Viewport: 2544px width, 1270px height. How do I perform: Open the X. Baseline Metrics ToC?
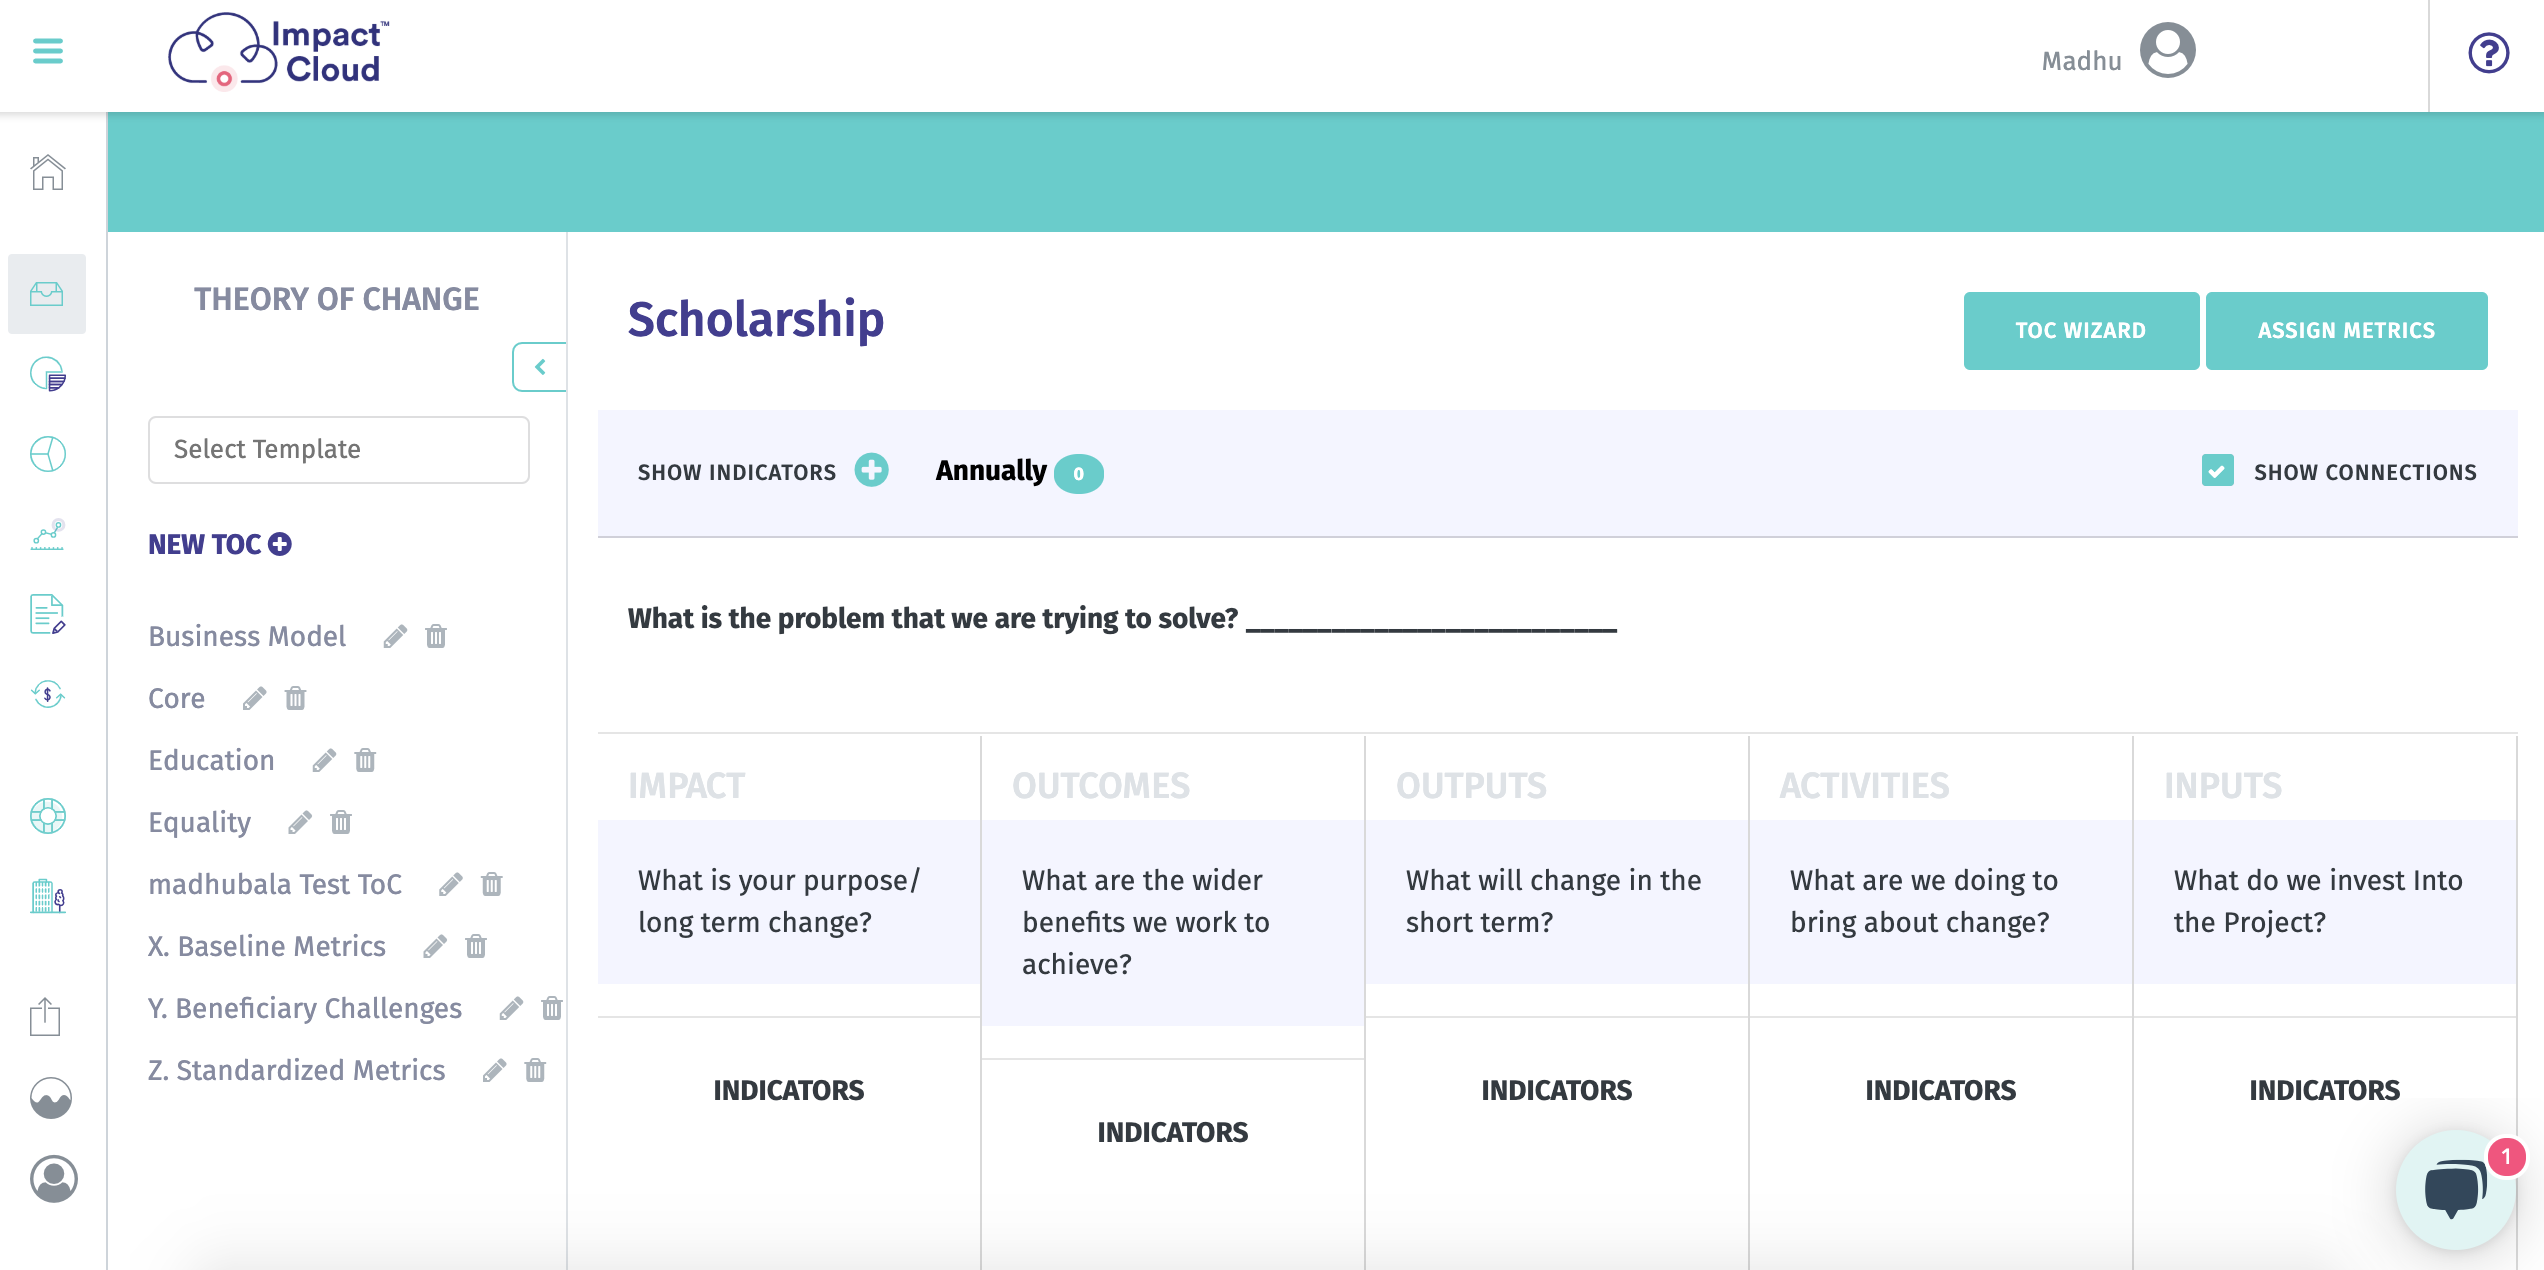click(x=267, y=946)
